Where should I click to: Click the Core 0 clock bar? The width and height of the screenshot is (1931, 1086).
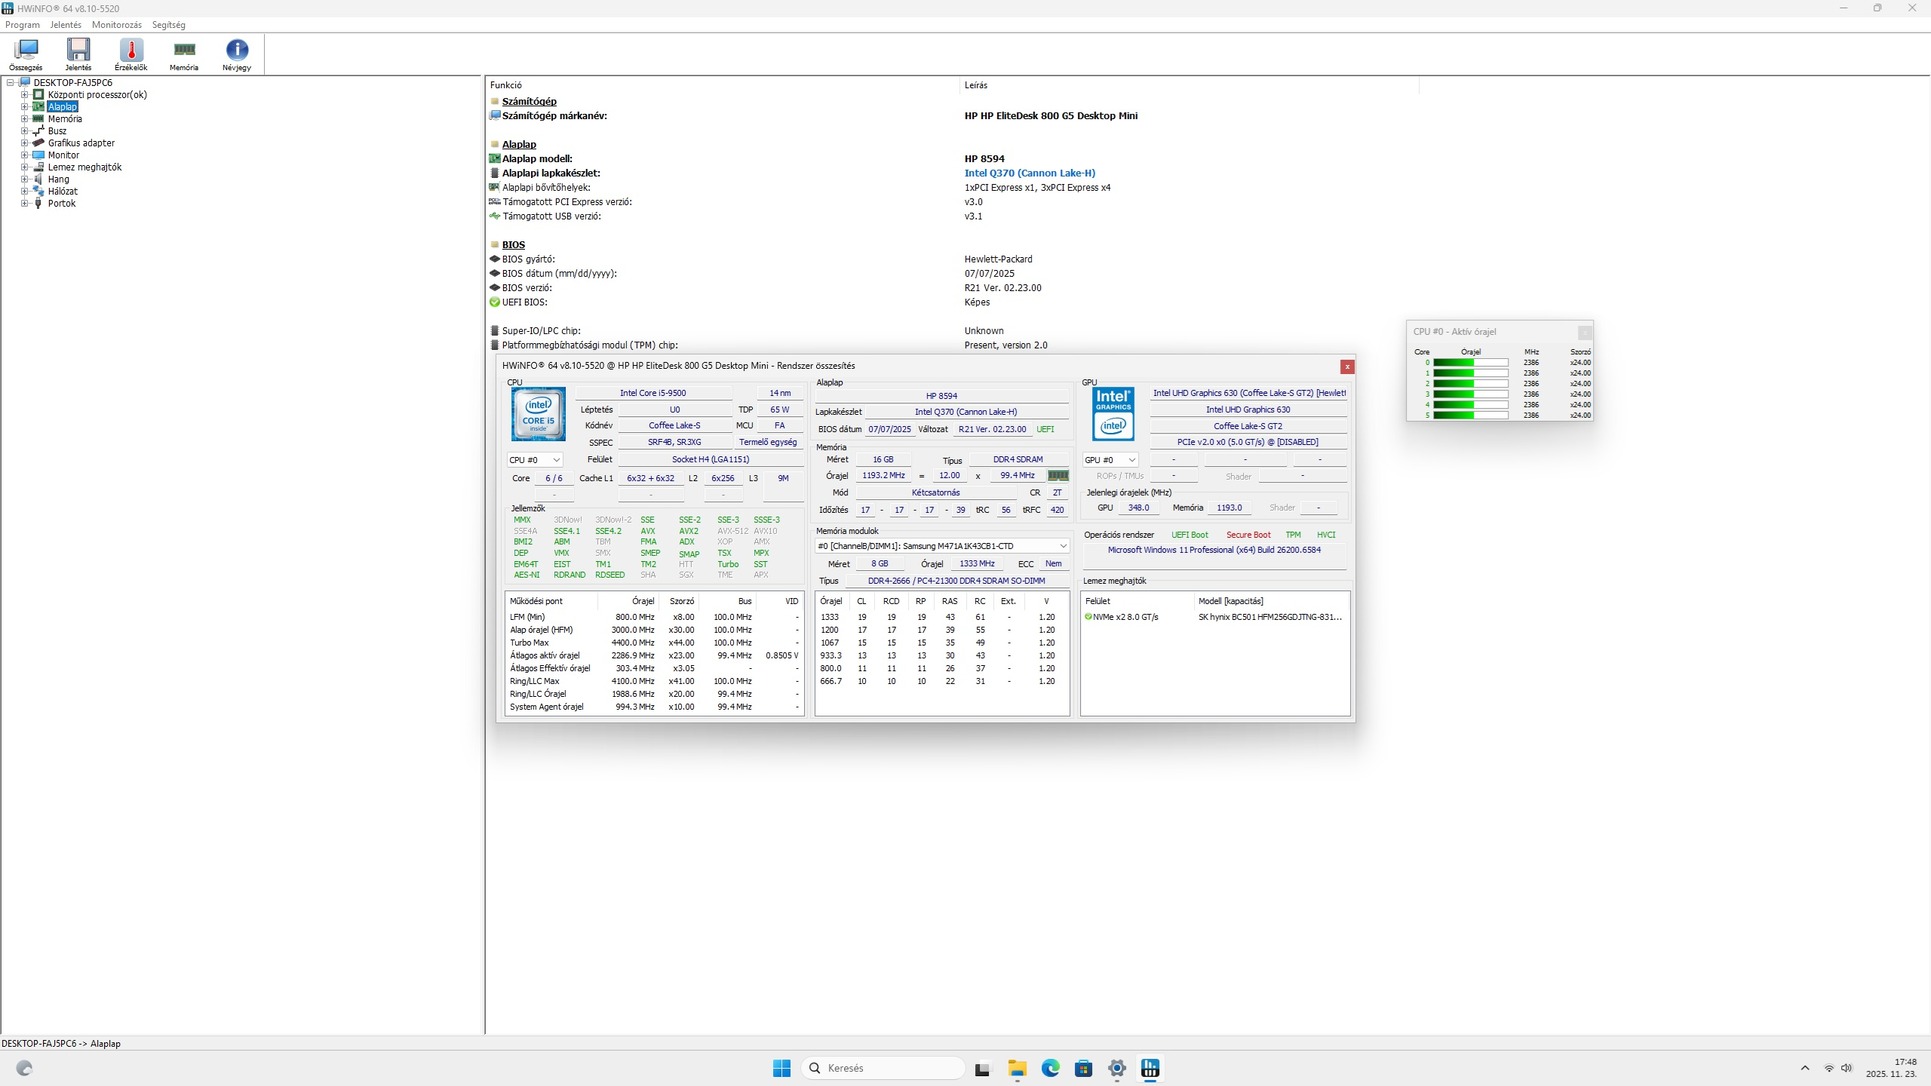1470,362
